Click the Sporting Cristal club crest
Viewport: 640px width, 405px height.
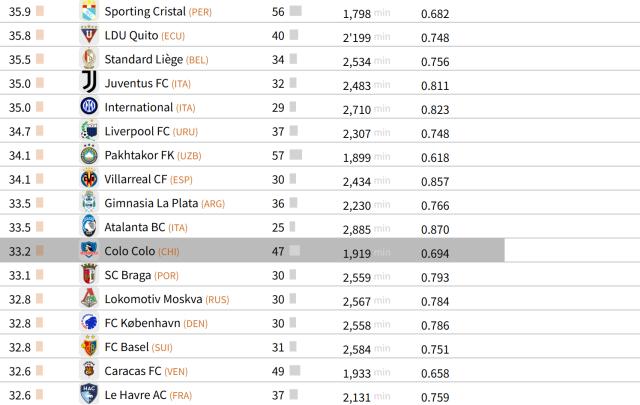pos(89,12)
